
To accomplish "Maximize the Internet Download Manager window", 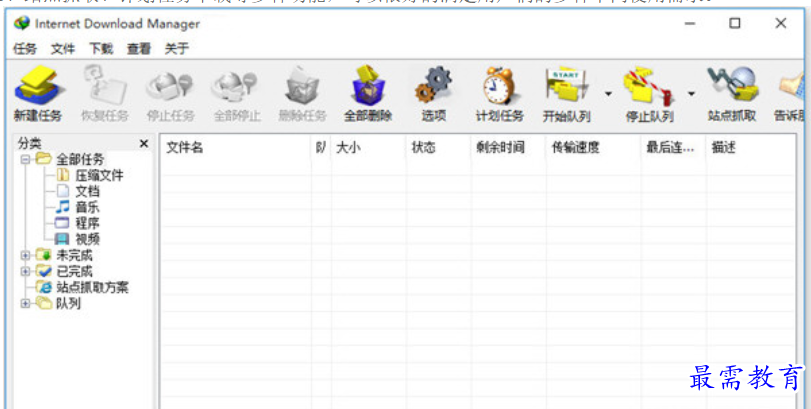I will coord(734,23).
